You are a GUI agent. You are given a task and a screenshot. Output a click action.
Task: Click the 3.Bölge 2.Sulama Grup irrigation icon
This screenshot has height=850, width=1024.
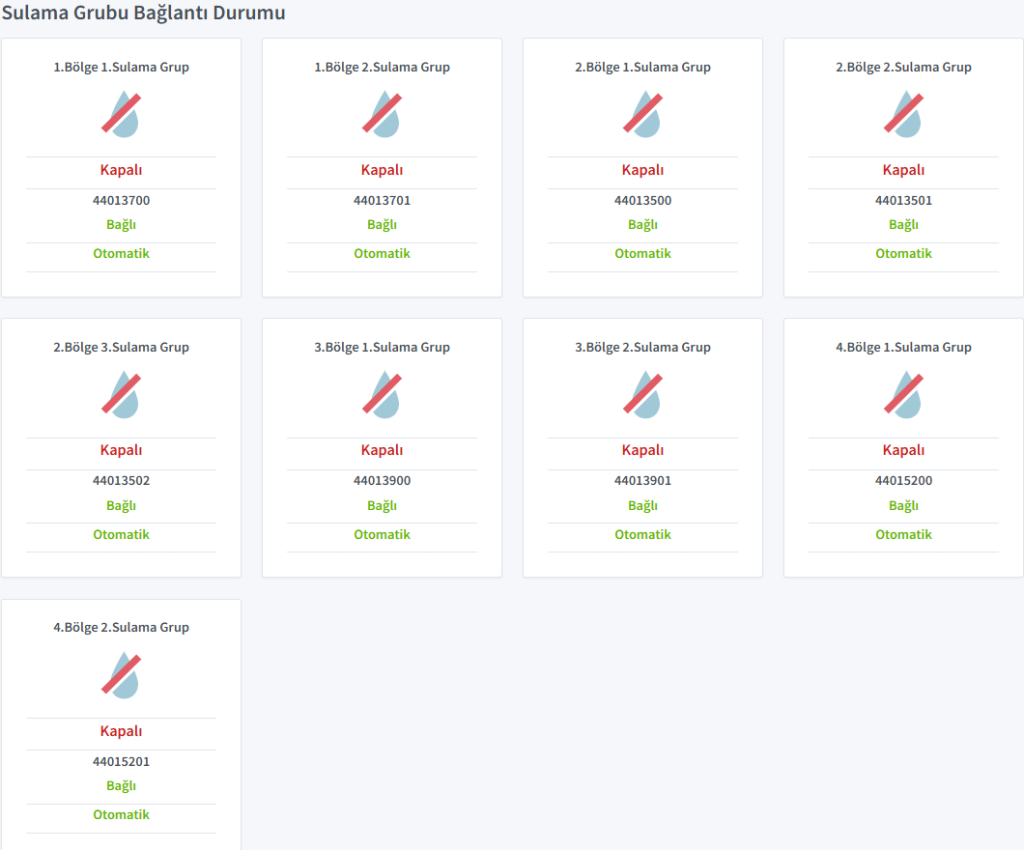tap(643, 394)
